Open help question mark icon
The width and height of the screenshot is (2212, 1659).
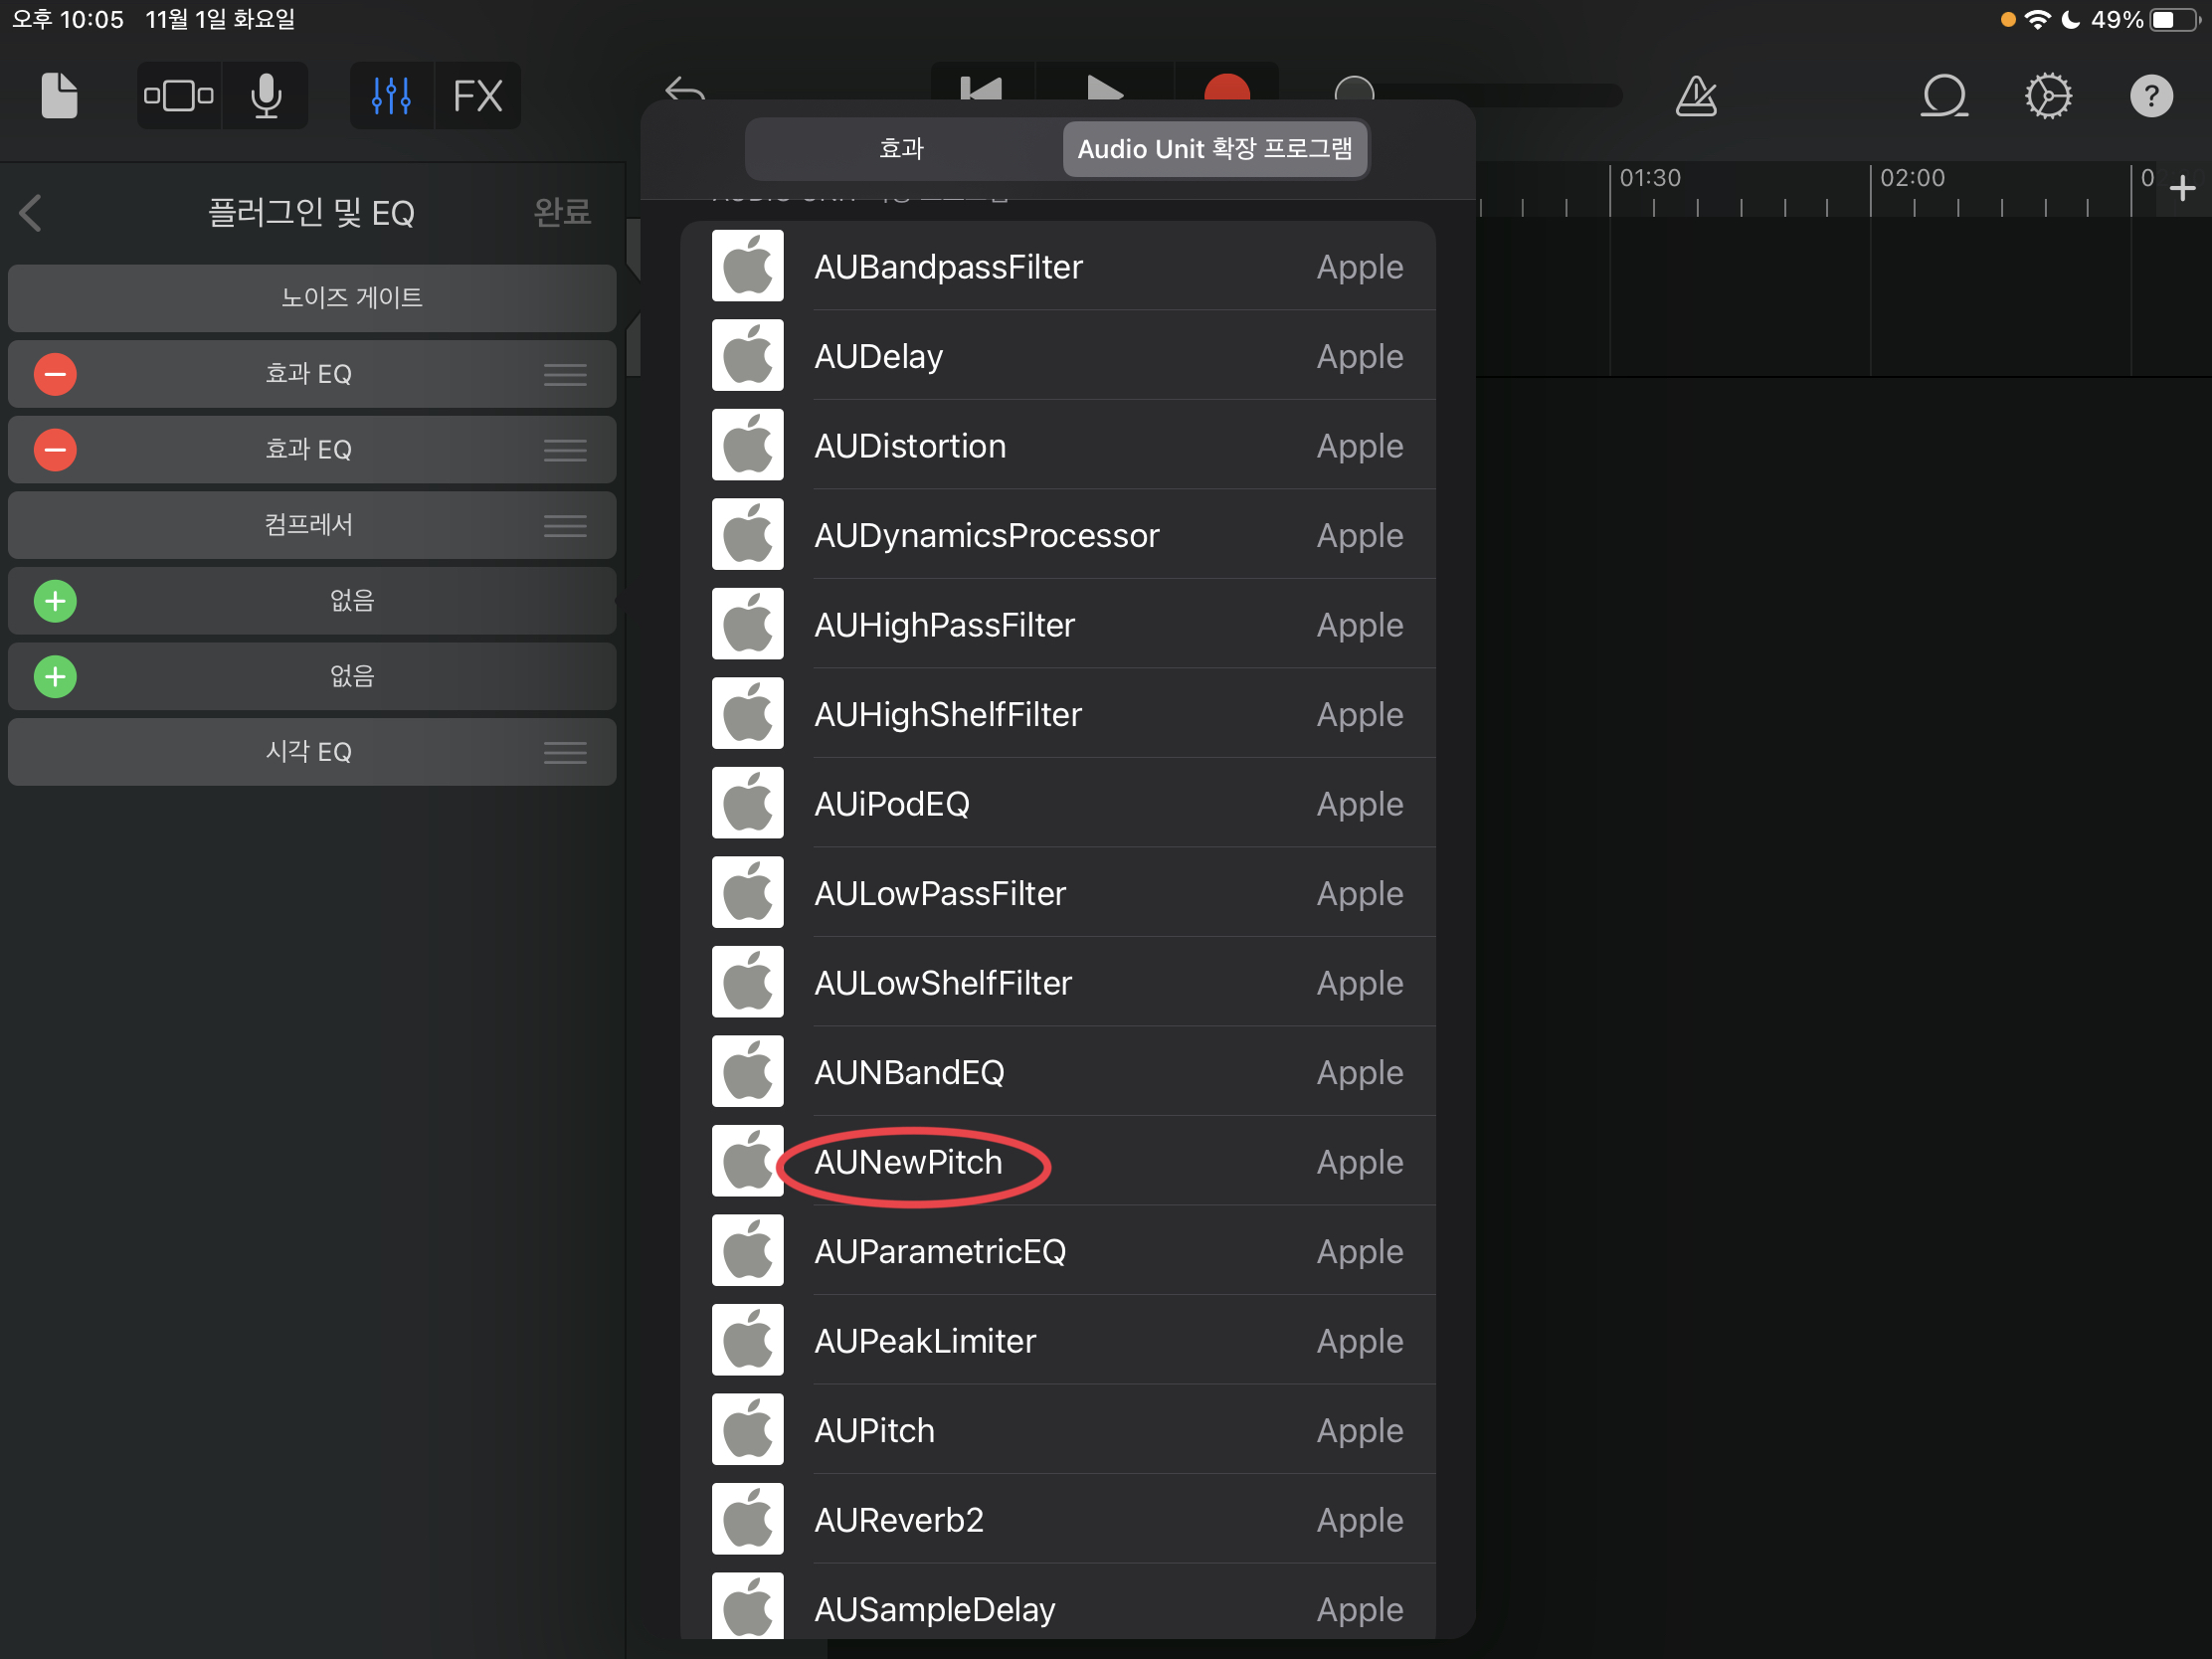tap(2151, 96)
